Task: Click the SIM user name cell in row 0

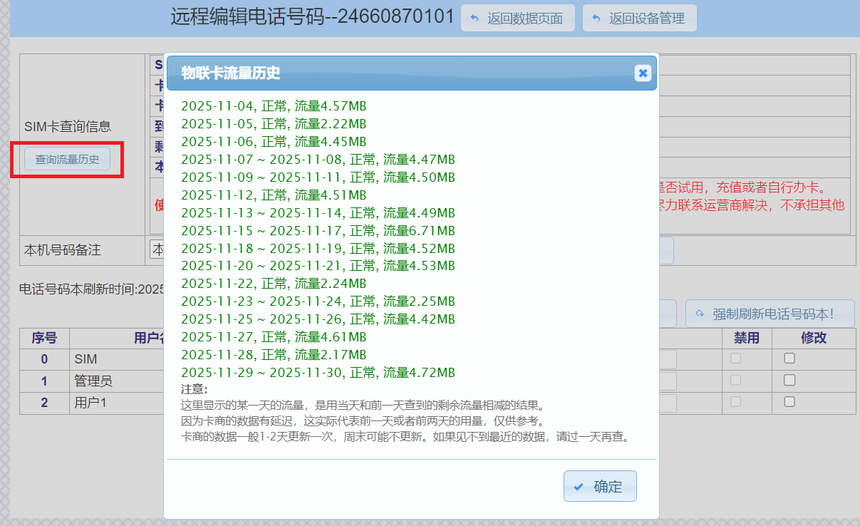Action: [86, 359]
